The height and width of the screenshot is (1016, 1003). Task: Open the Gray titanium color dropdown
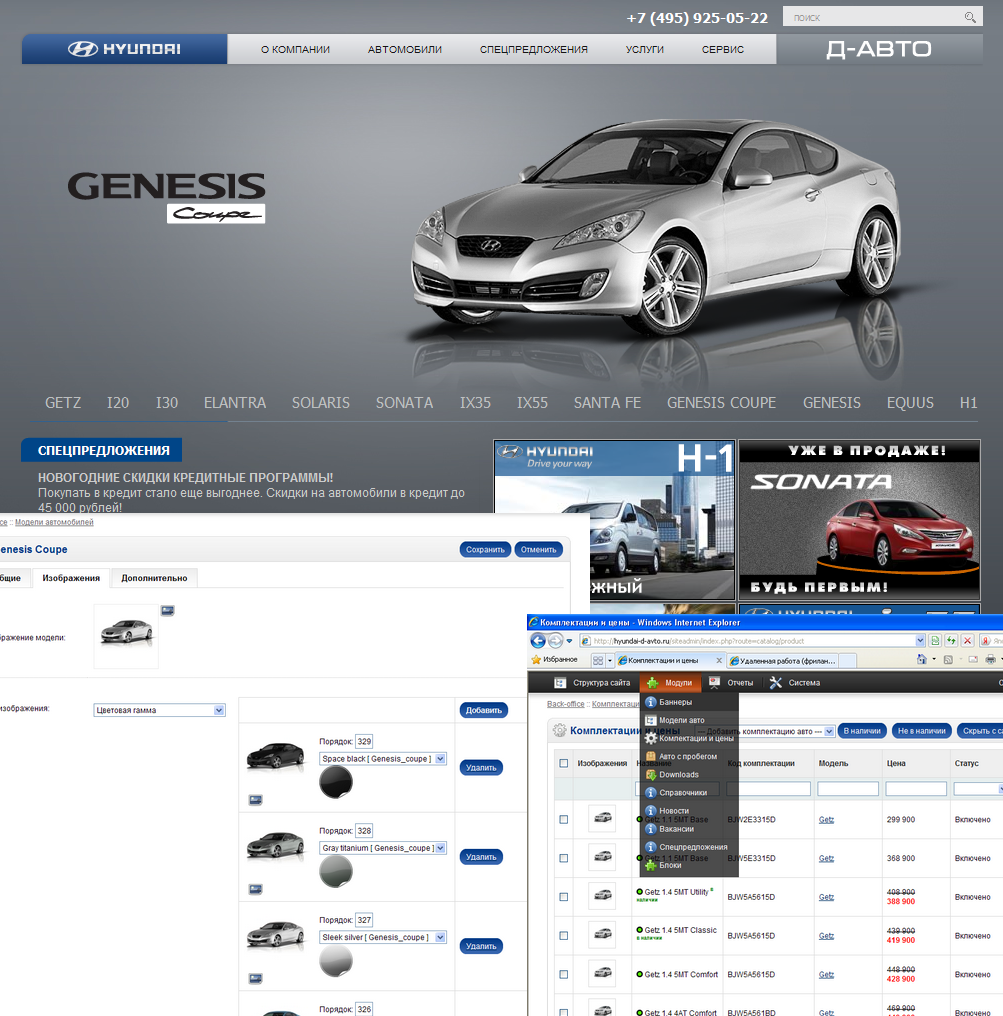383,848
